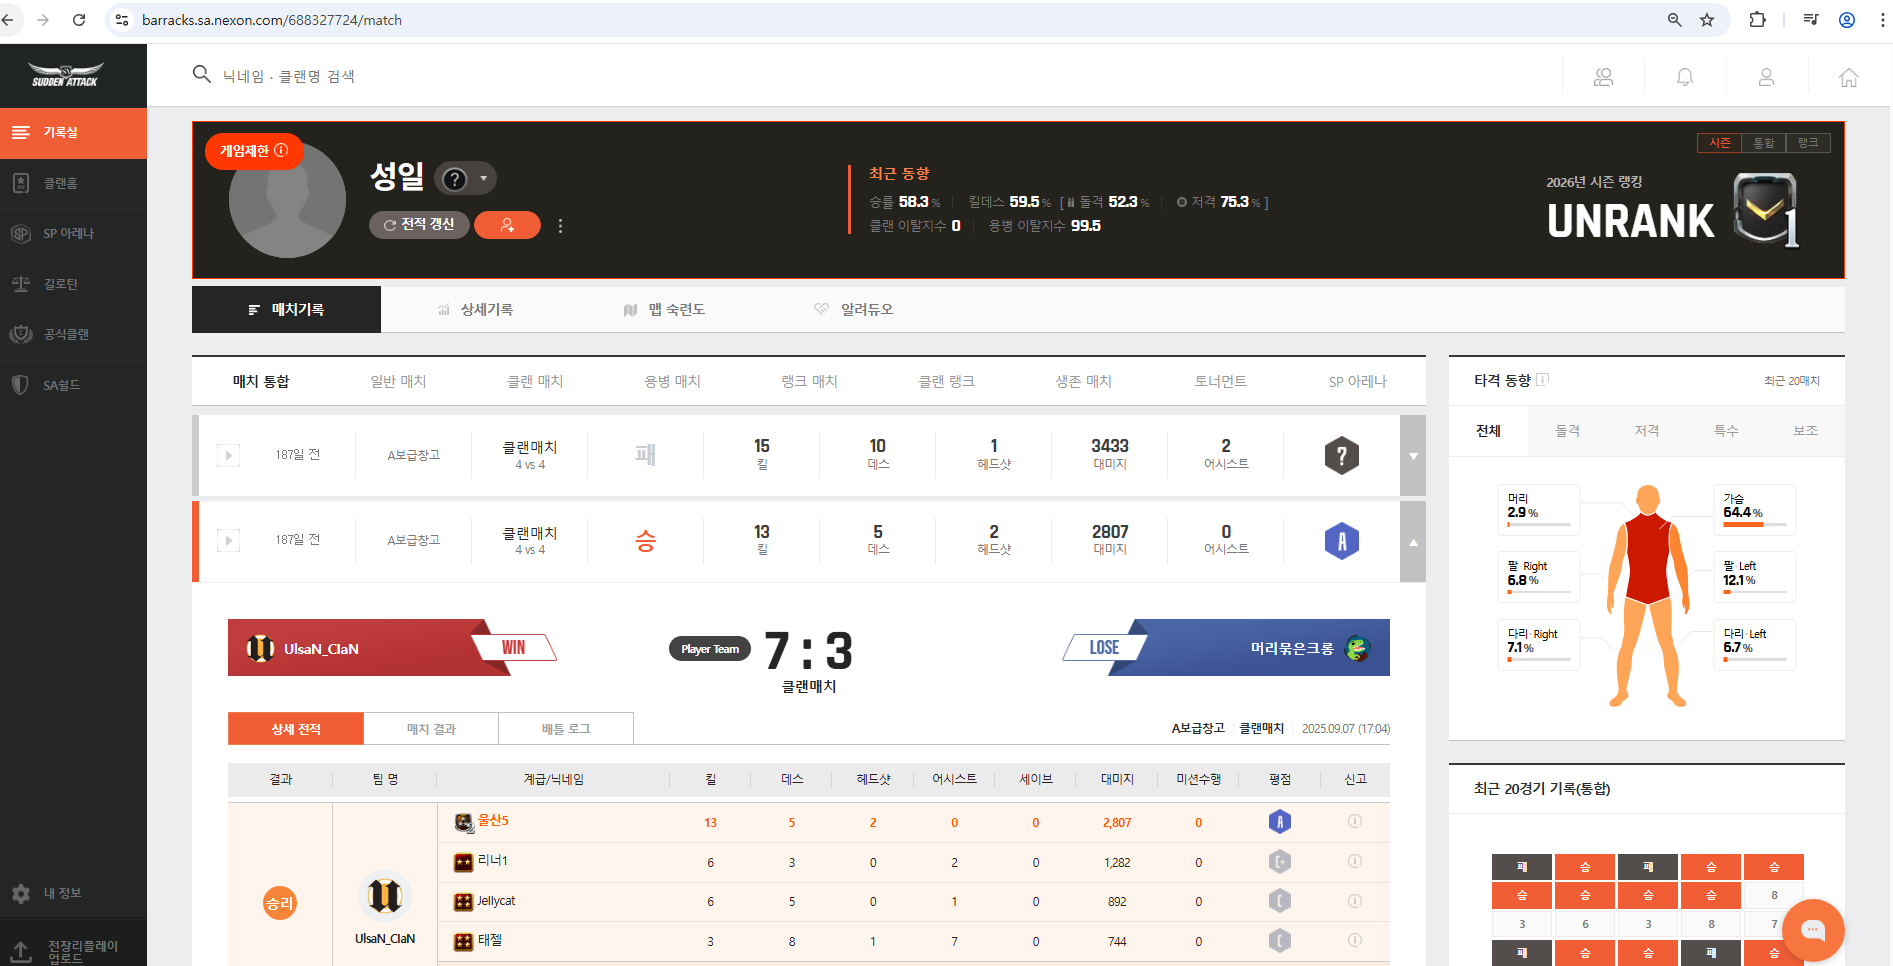Click the orange add-friend icon button
The width and height of the screenshot is (1893, 966).
(507, 225)
